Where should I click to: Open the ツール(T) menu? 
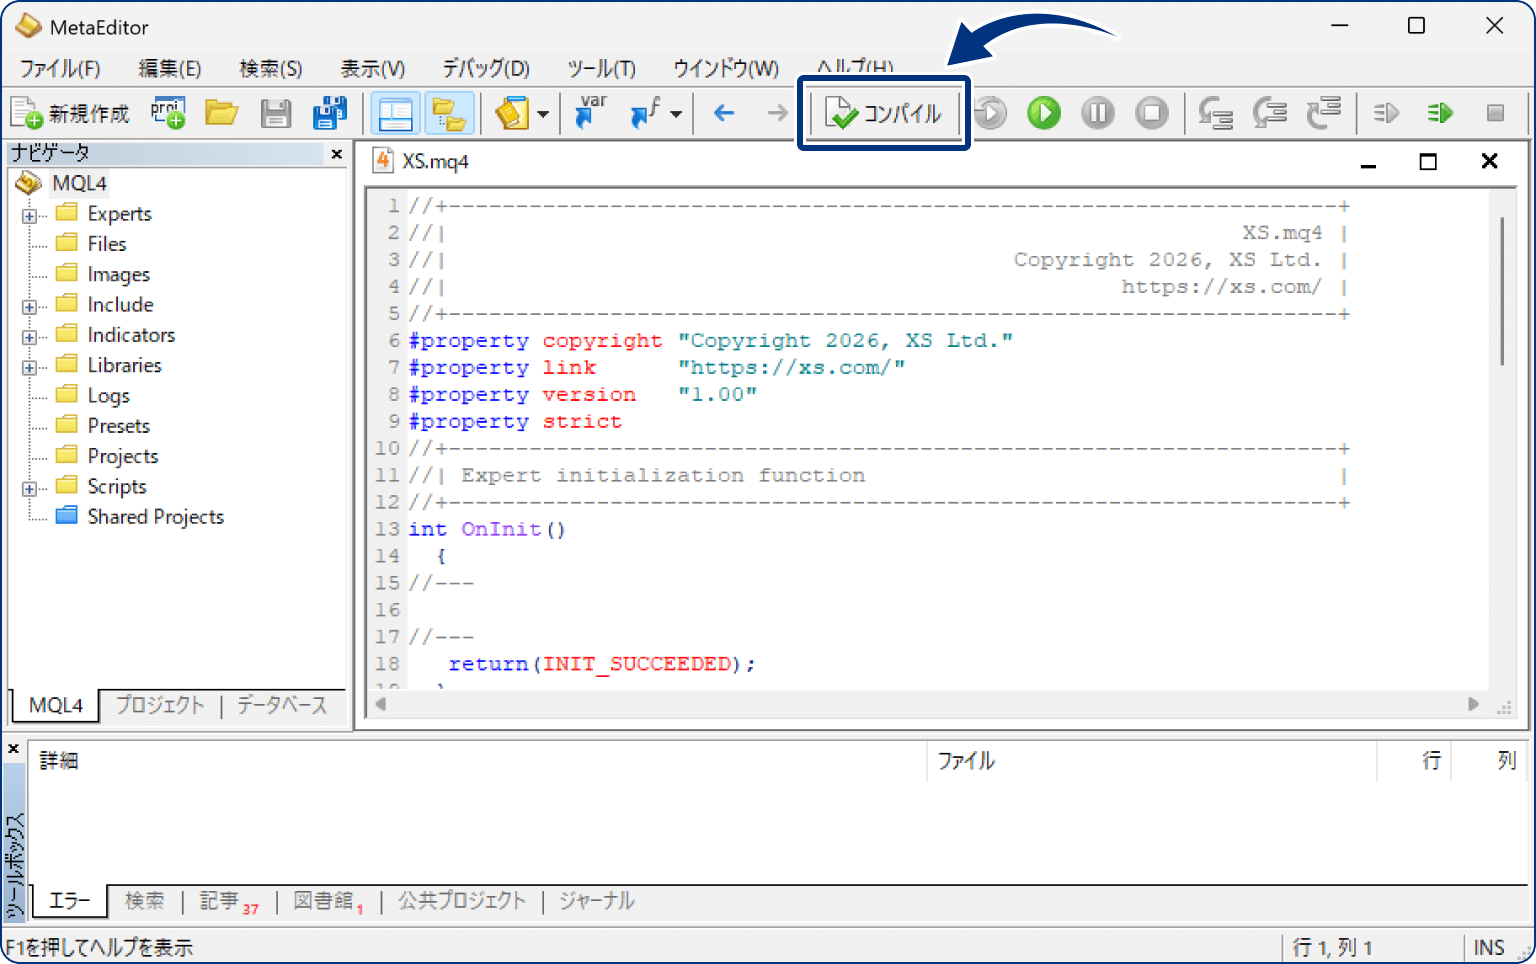601,68
